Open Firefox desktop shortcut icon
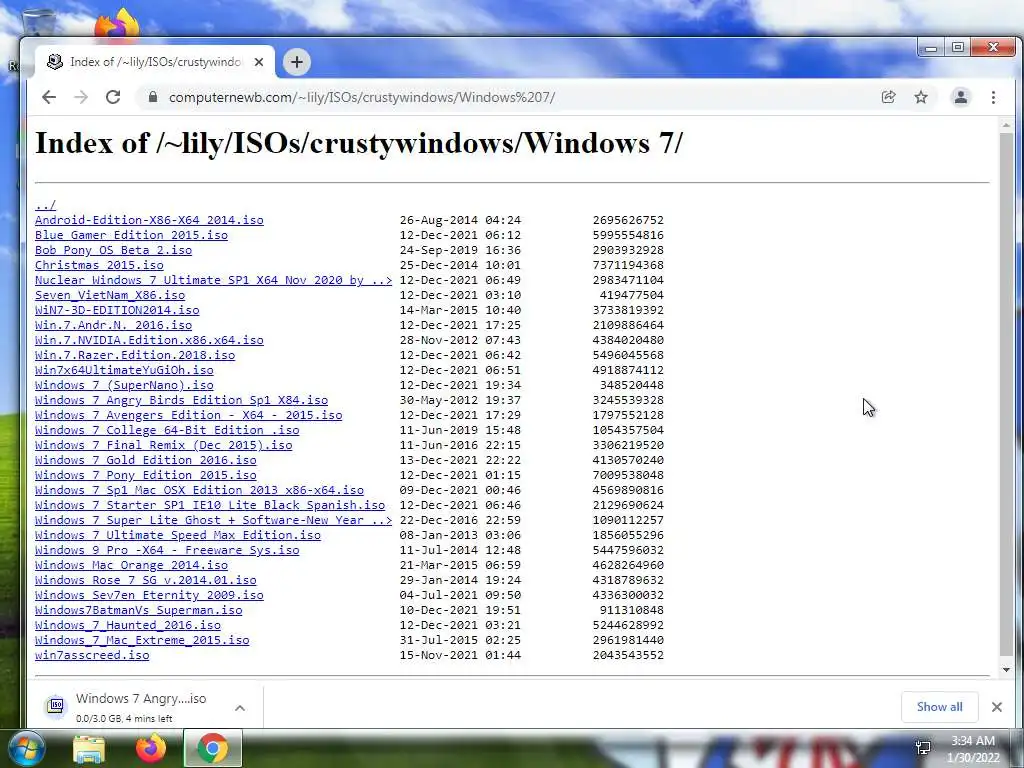Viewport: 1024px width, 768px height. click(x=118, y=24)
